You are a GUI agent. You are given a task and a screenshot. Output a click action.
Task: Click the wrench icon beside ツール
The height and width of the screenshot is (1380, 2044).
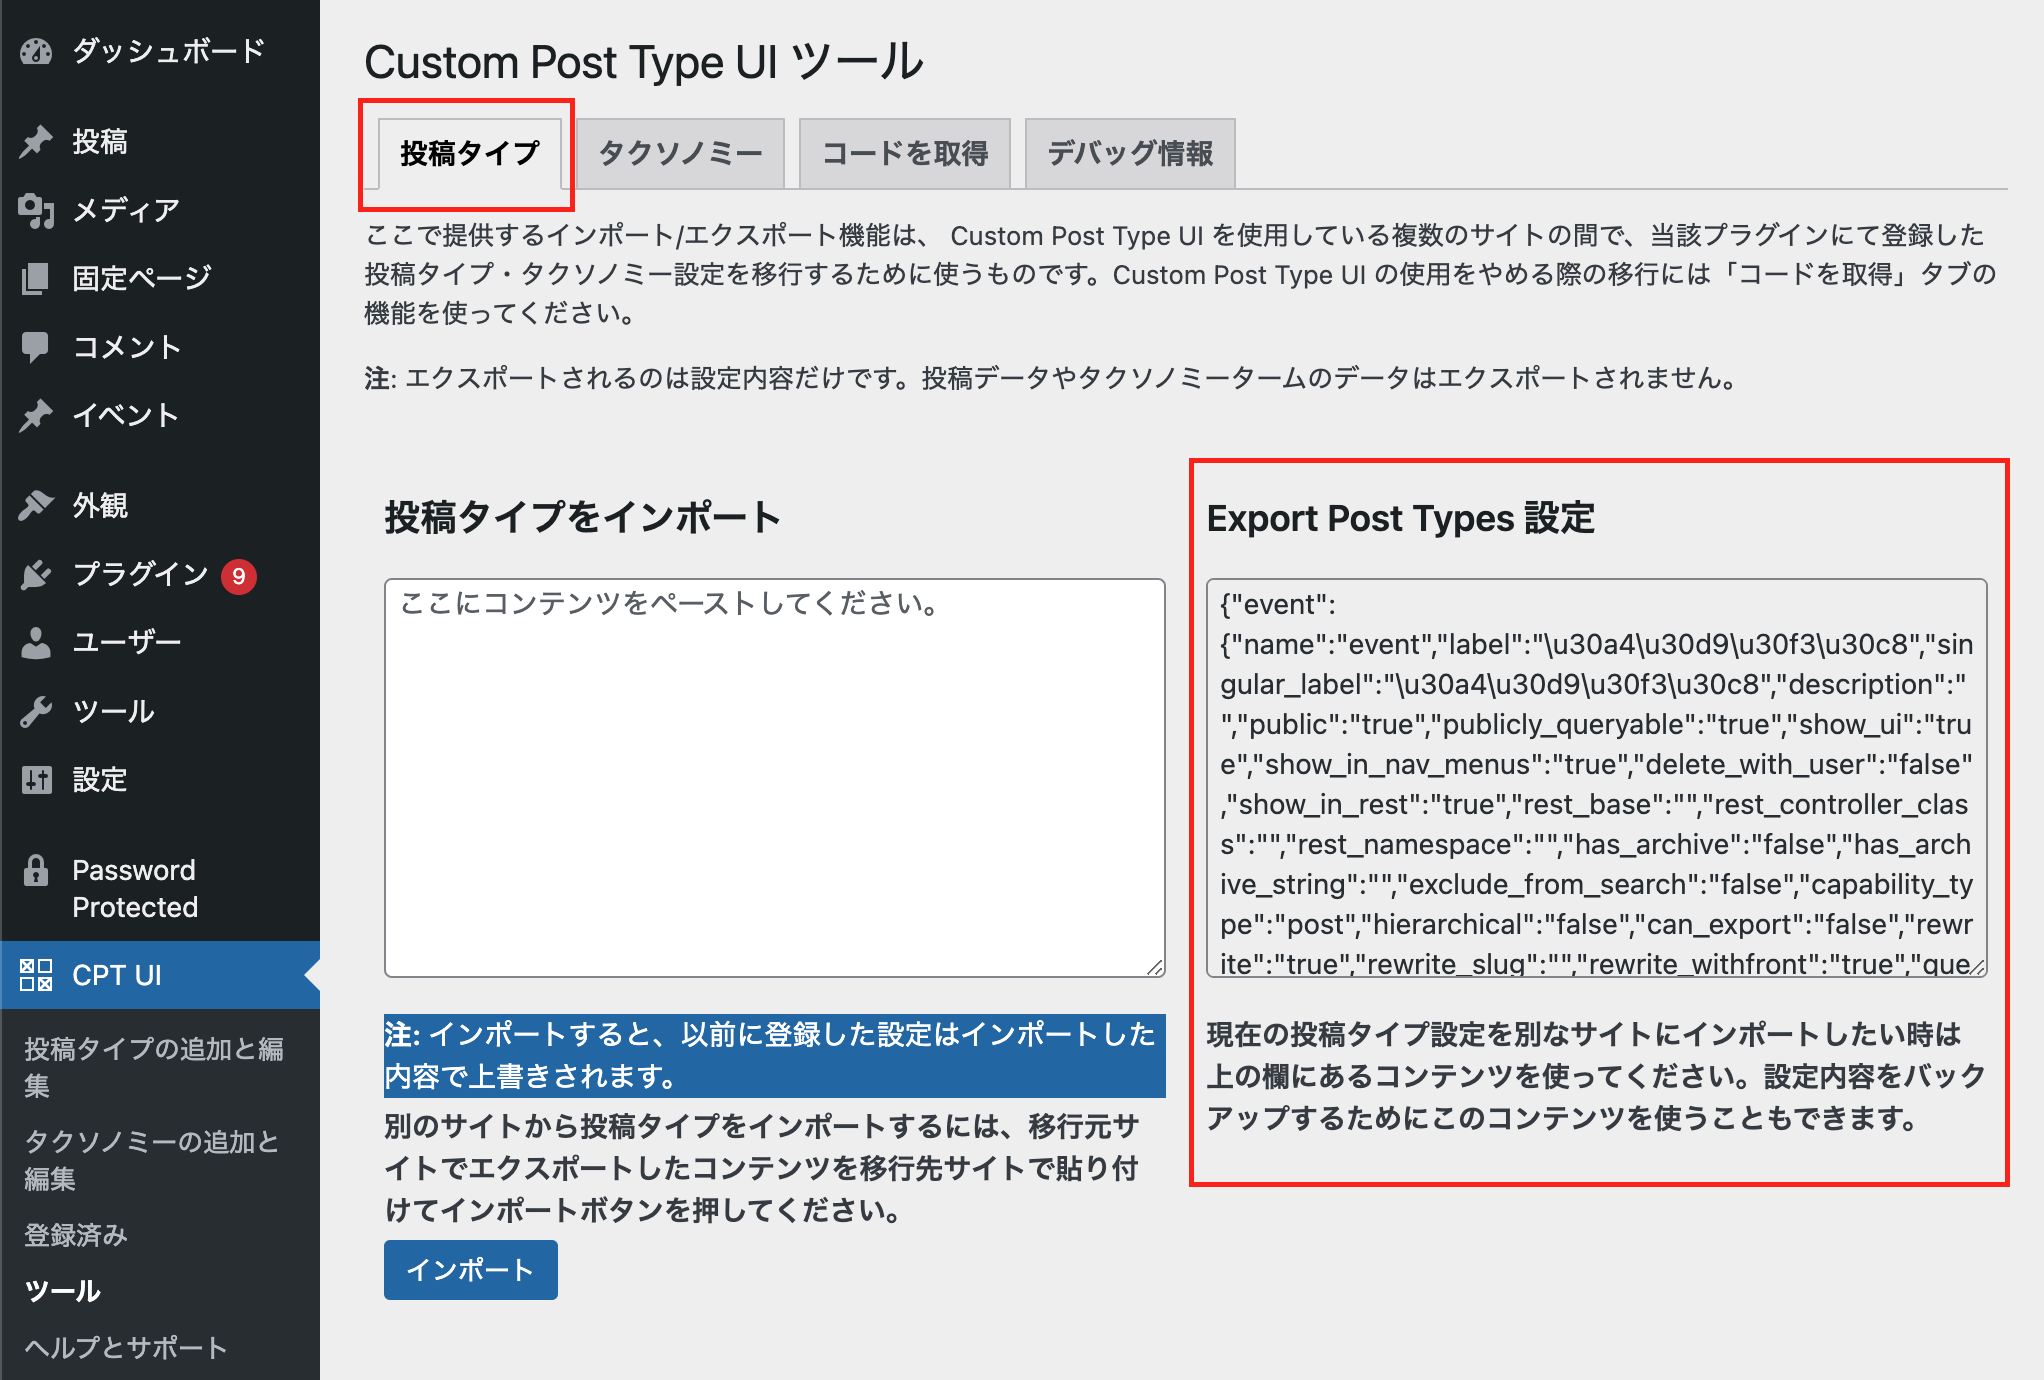point(36,711)
